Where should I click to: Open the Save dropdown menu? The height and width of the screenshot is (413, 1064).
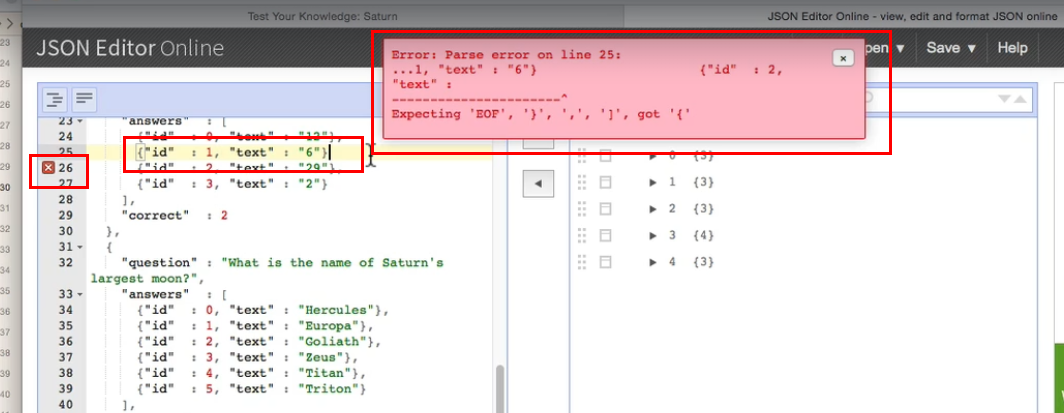tap(950, 48)
